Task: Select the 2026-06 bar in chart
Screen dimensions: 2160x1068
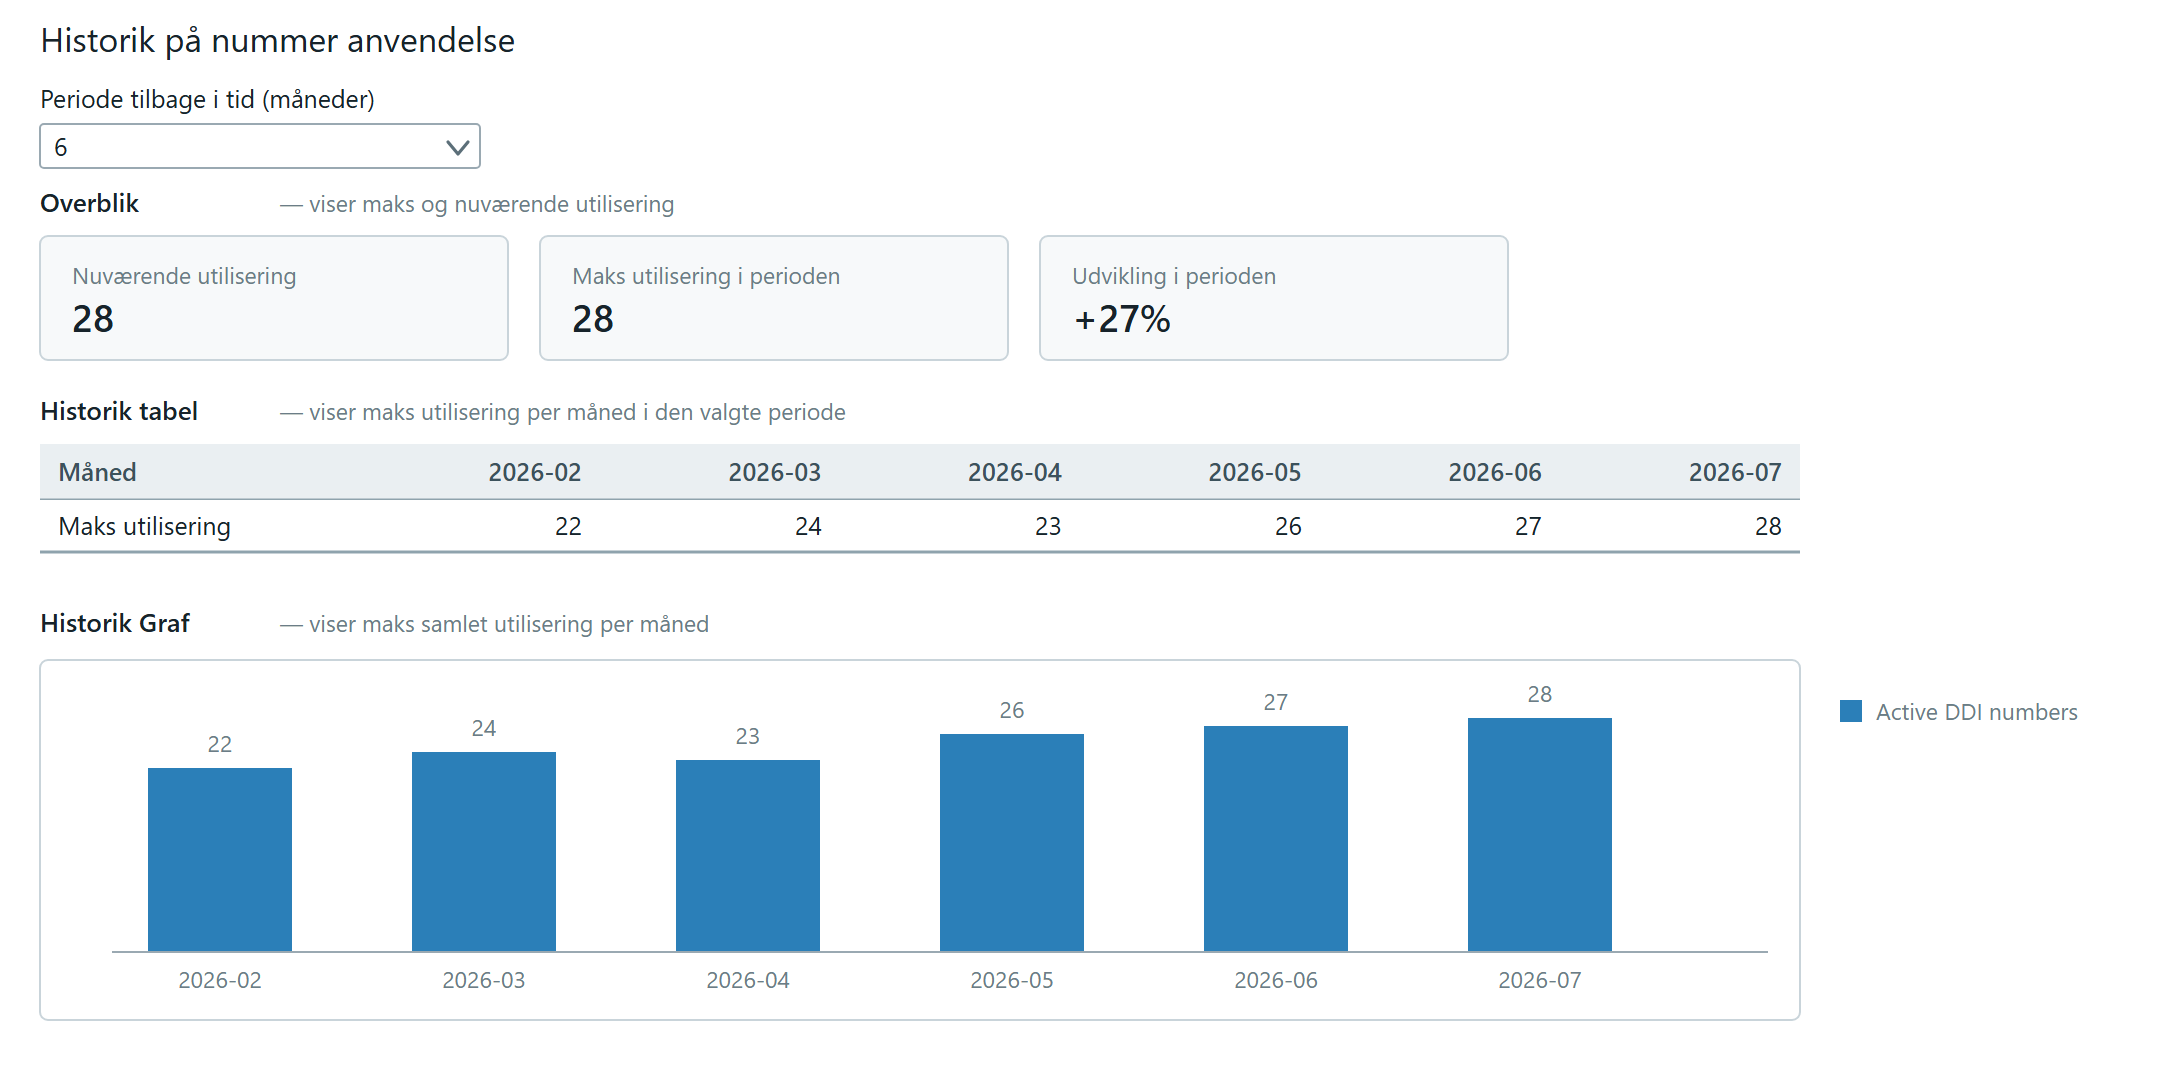Action: 1276,839
